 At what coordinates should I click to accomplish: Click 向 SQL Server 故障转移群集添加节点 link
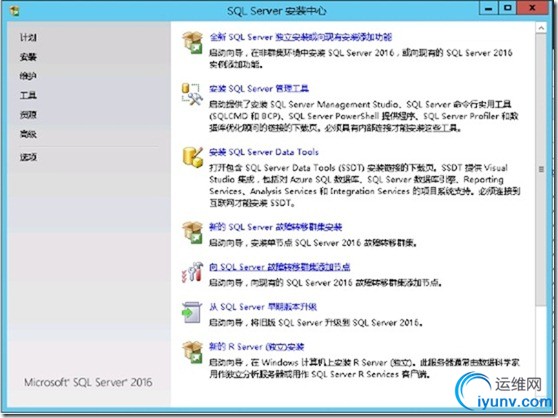[280, 267]
